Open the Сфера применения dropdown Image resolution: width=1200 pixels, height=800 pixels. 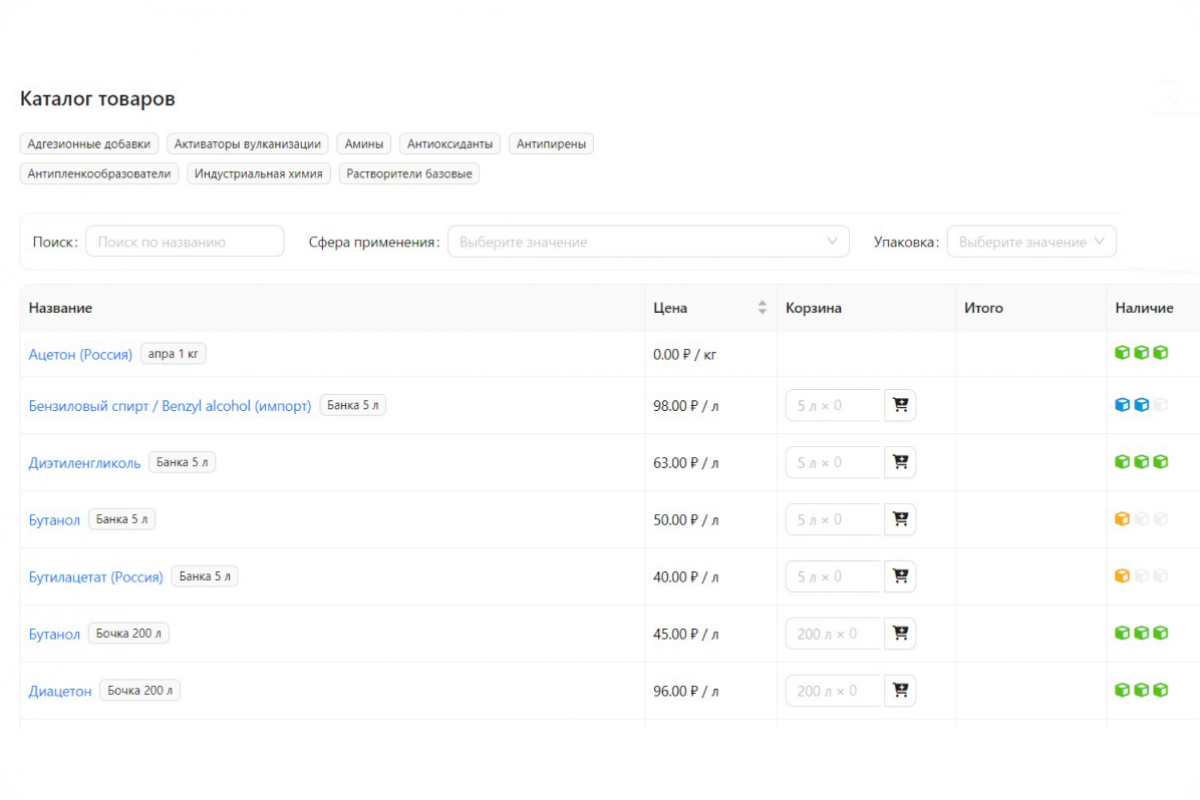(647, 242)
